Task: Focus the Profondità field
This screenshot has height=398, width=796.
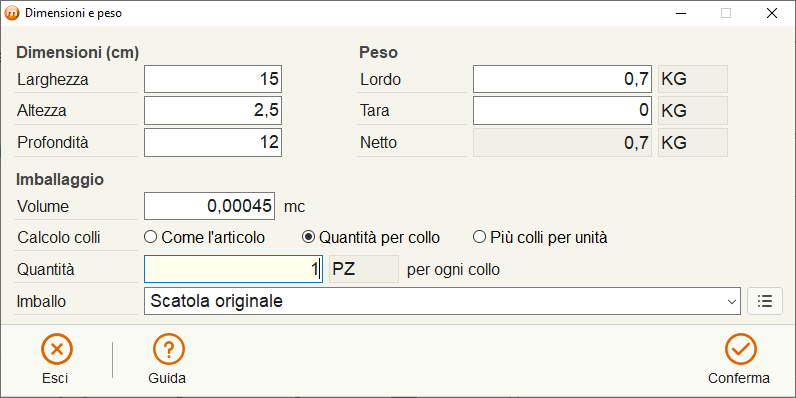Action: 213,142
